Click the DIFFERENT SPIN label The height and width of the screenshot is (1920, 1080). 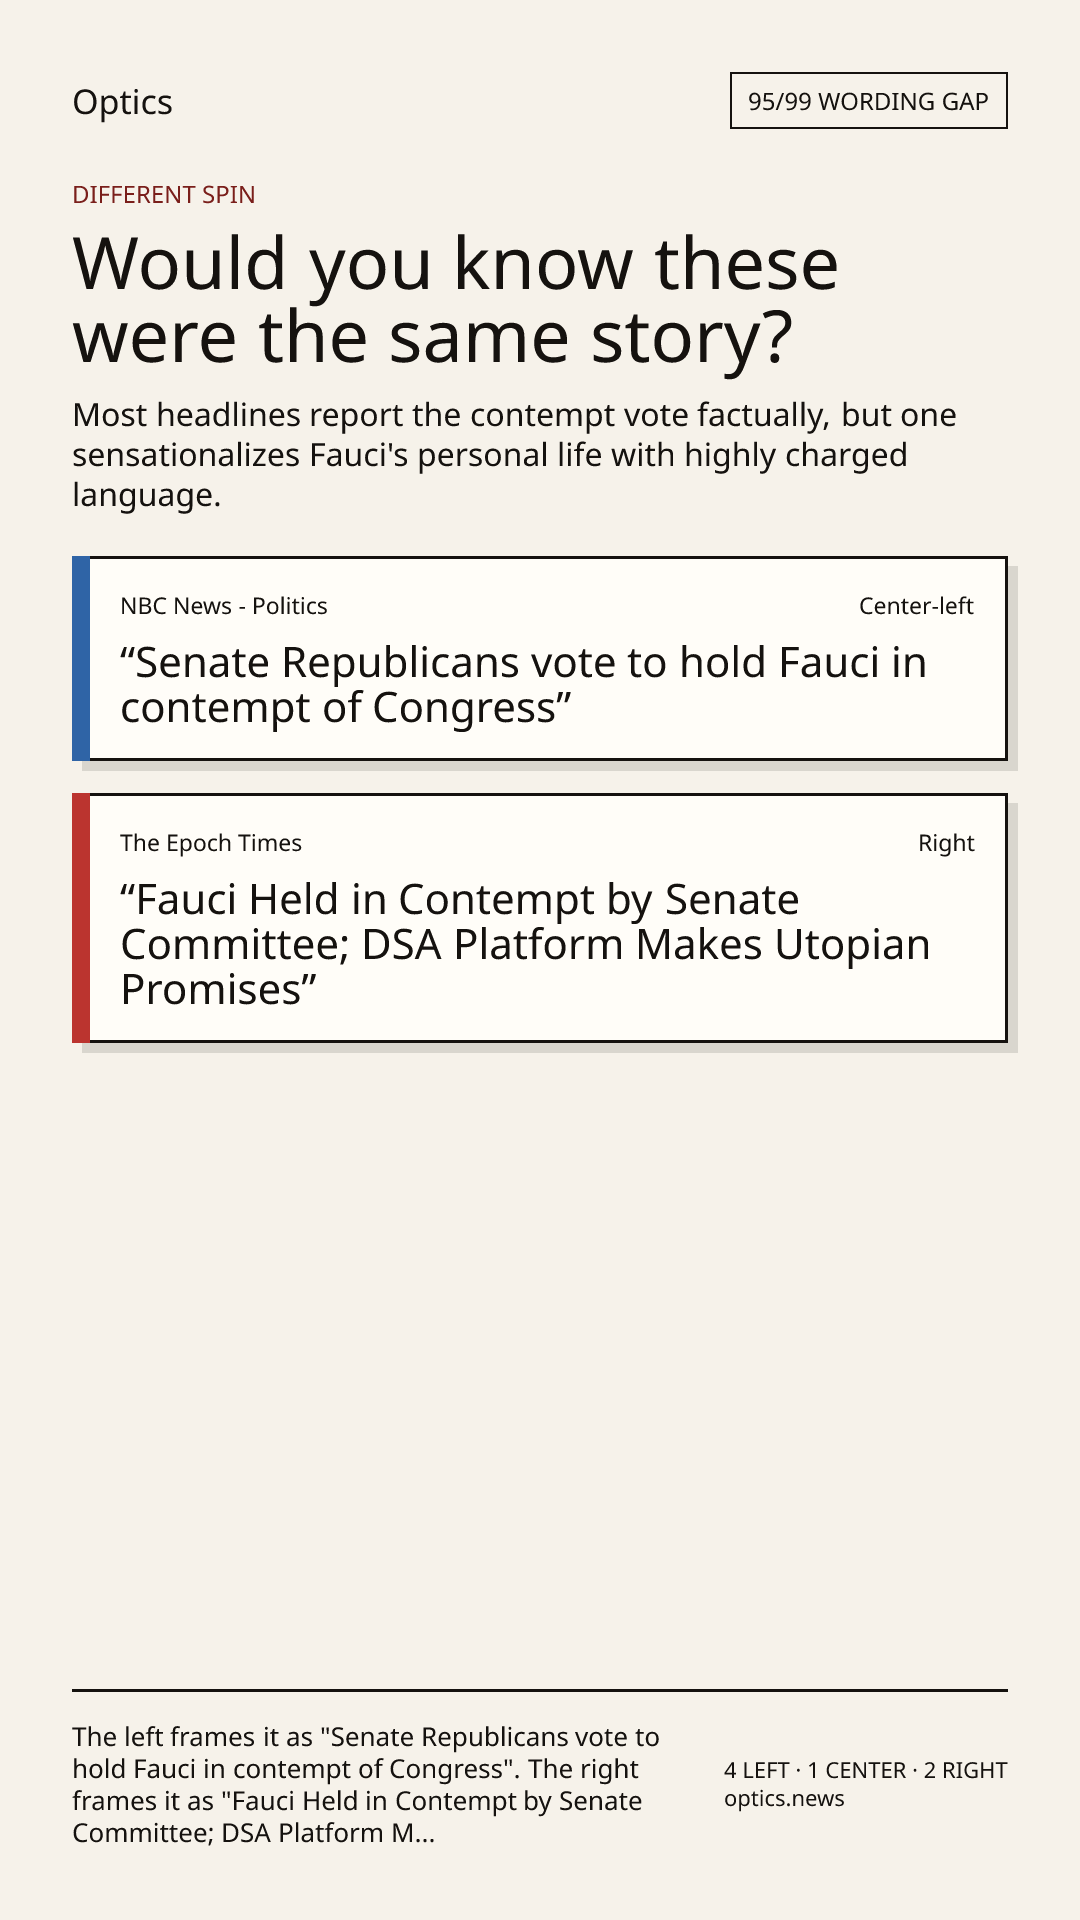click(x=164, y=195)
